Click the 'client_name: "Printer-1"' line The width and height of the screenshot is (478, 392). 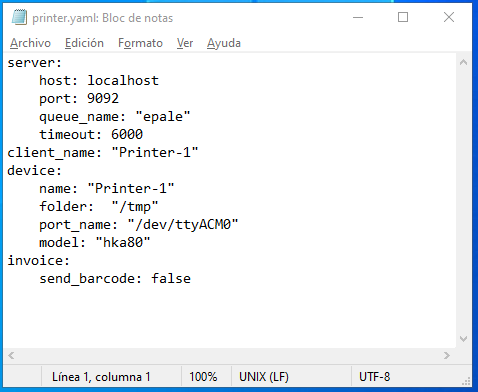coord(103,153)
